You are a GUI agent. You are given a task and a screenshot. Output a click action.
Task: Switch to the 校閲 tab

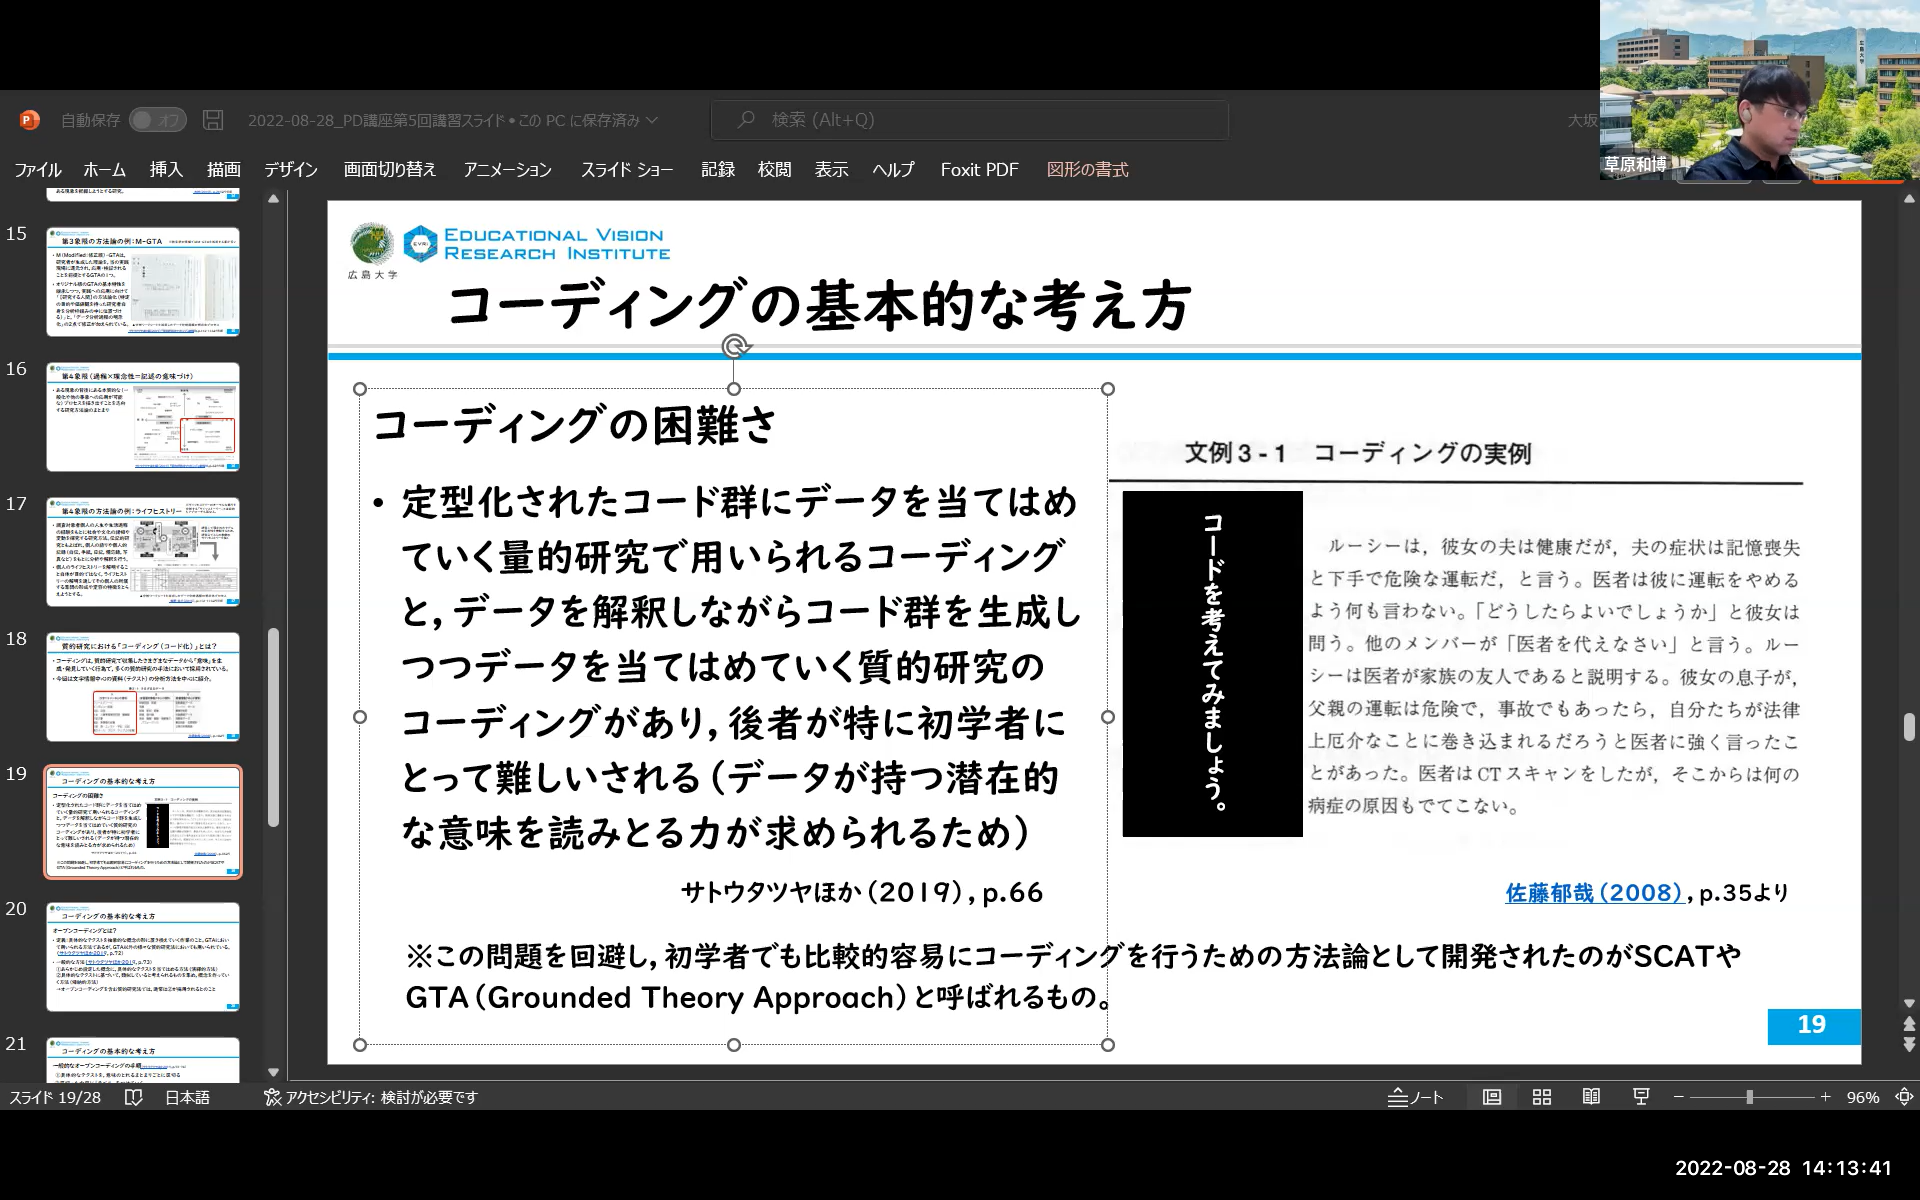click(x=775, y=170)
